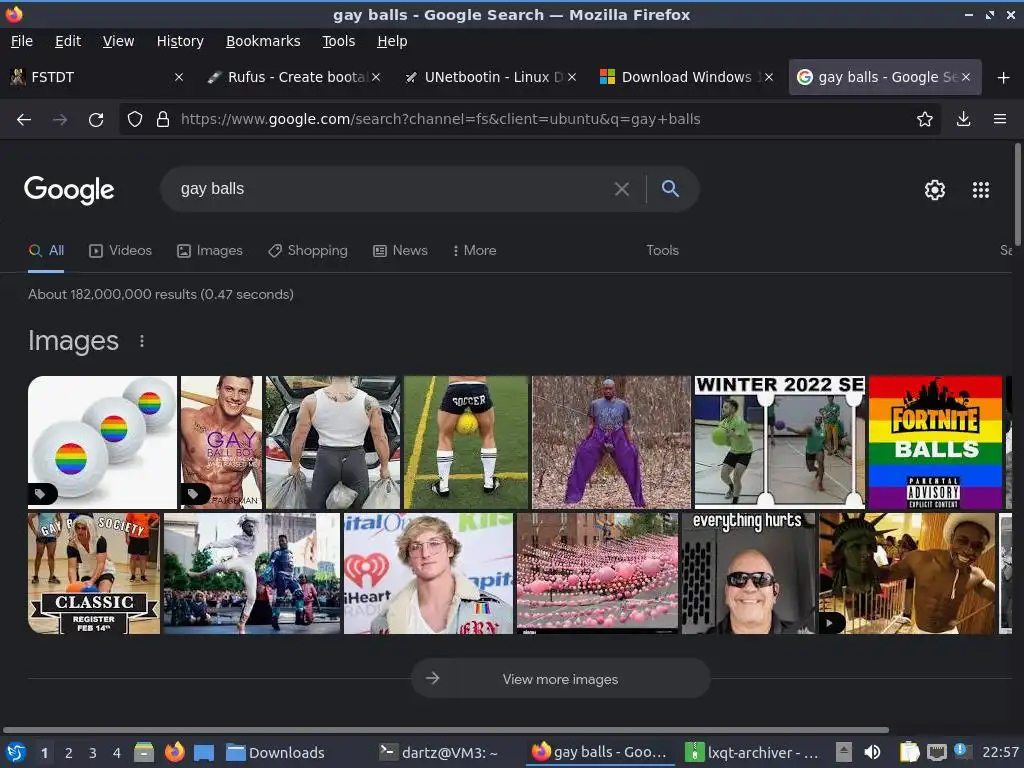The image size is (1024, 768).
Task: Click the network monitor tray icon
Action: [936, 752]
